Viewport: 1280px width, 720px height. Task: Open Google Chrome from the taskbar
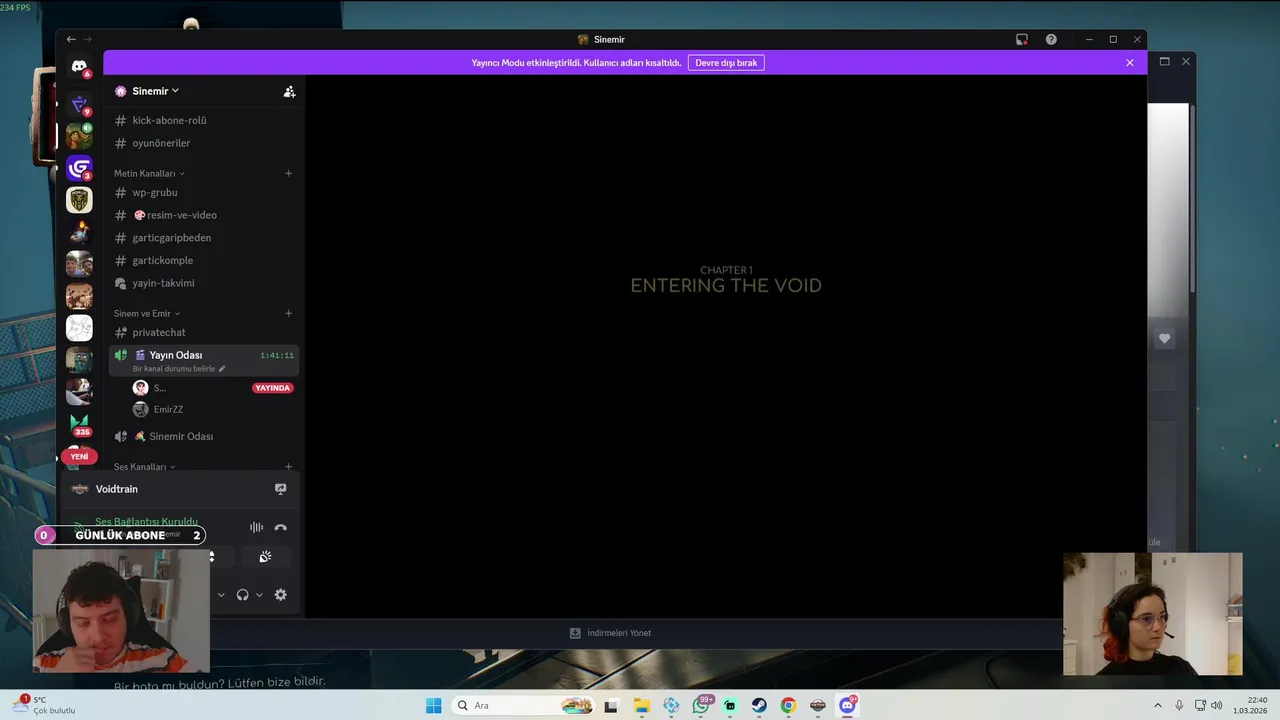pos(788,706)
